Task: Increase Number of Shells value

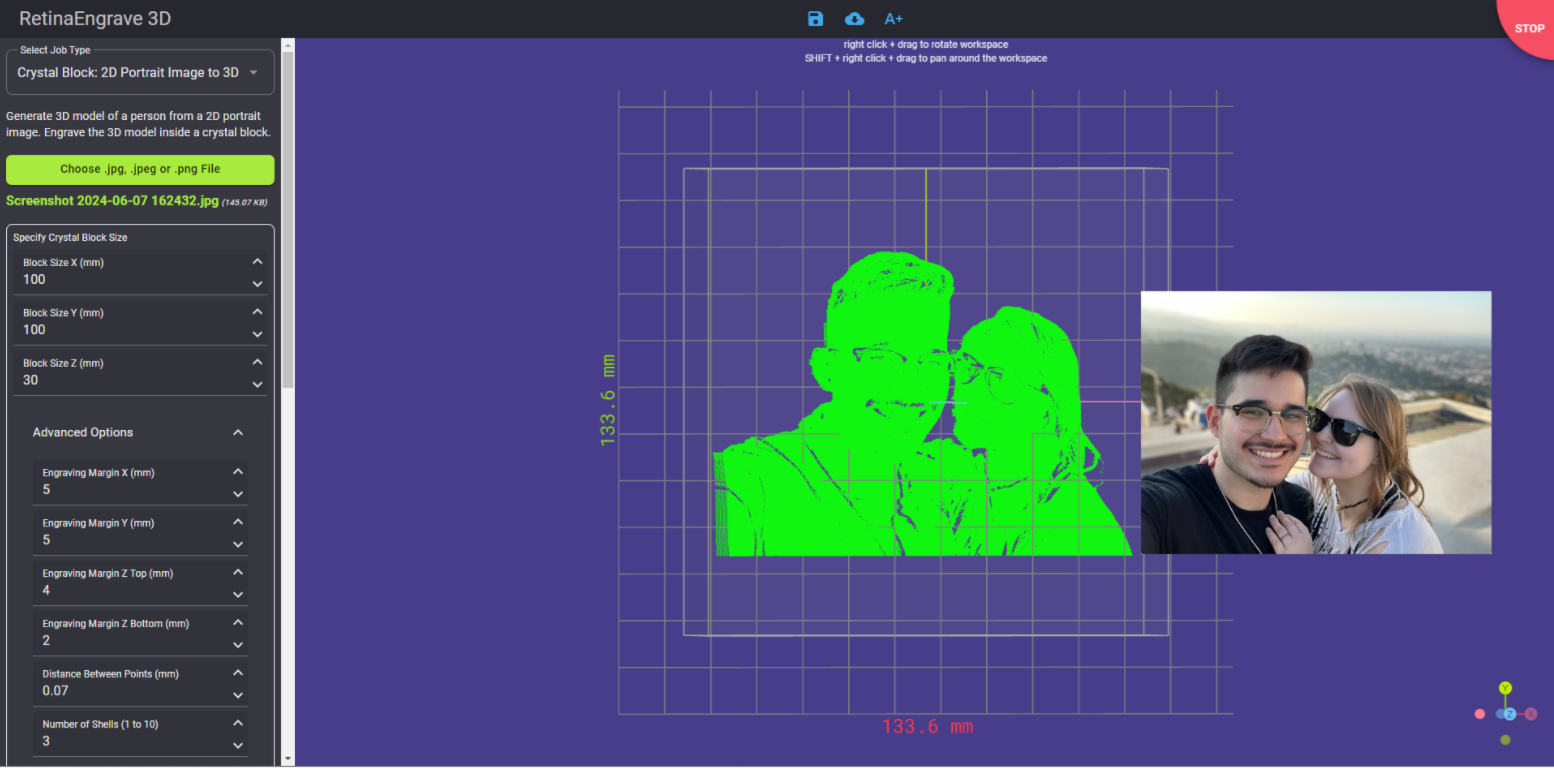Action: click(x=238, y=722)
